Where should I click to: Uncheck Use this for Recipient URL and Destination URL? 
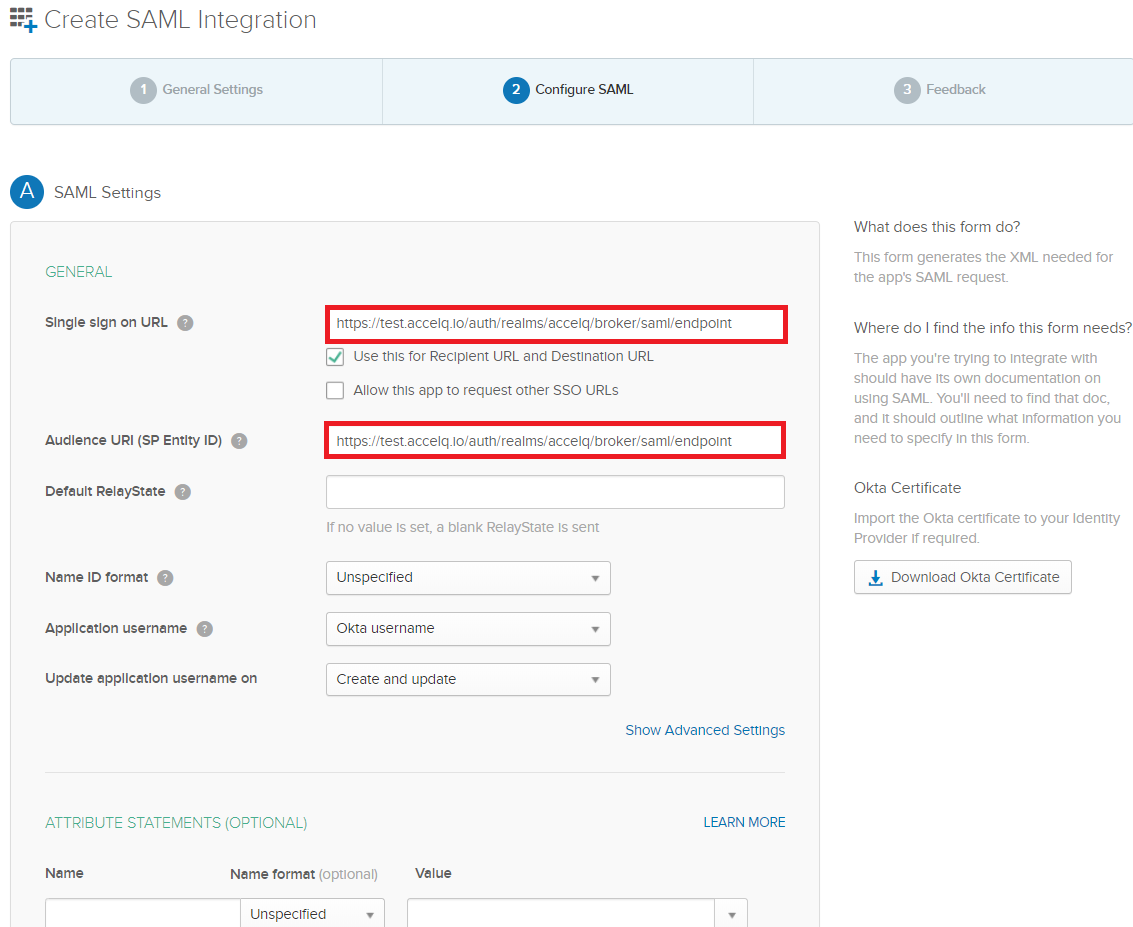[335, 357]
